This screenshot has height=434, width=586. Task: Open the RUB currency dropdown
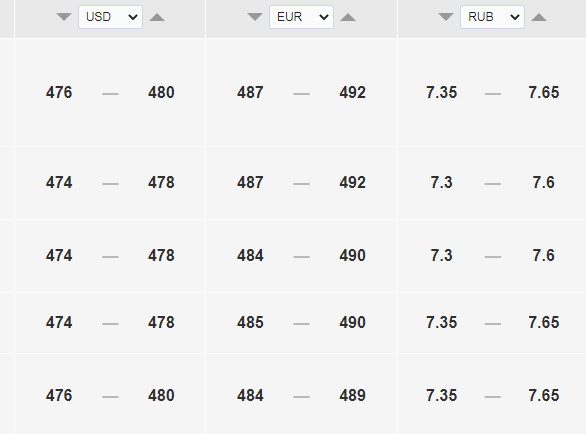(x=492, y=17)
